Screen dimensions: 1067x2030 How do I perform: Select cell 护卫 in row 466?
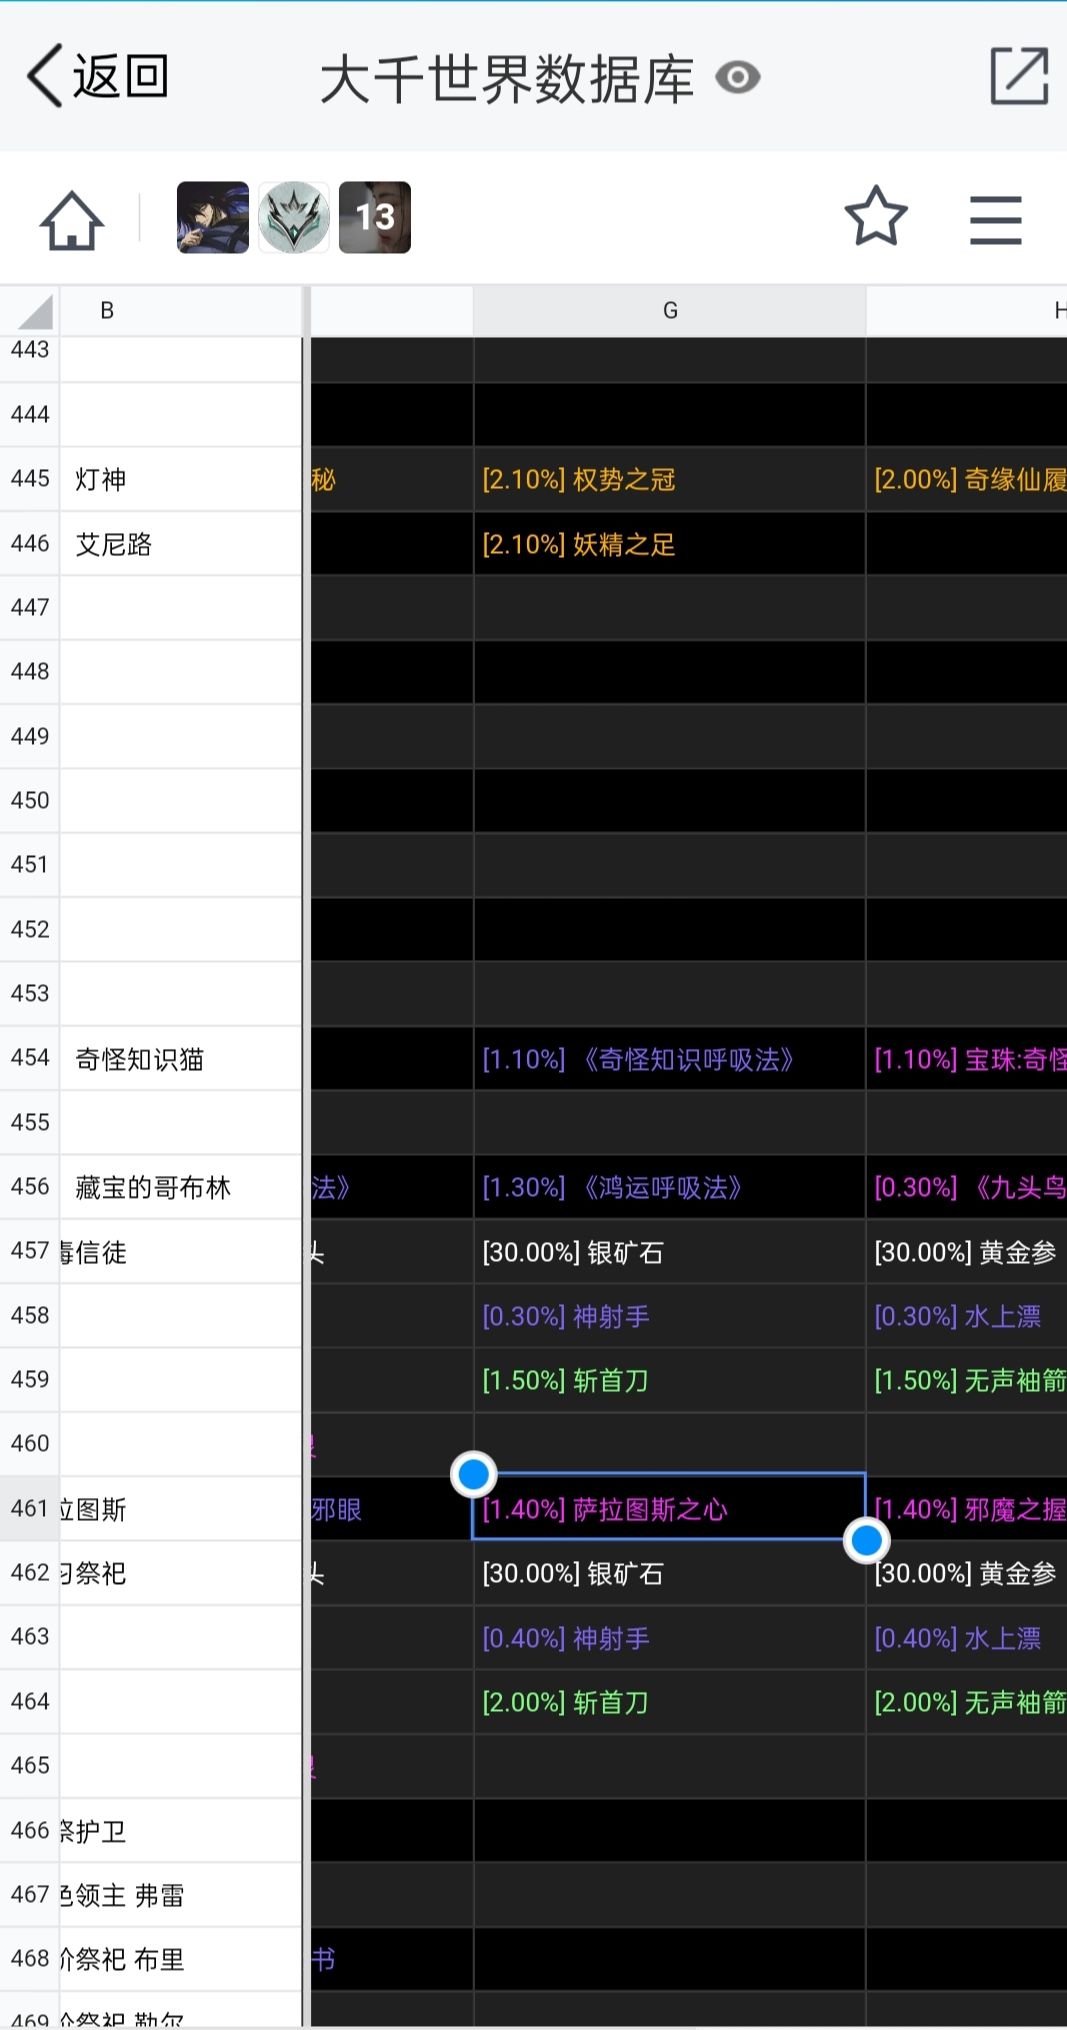181,1830
